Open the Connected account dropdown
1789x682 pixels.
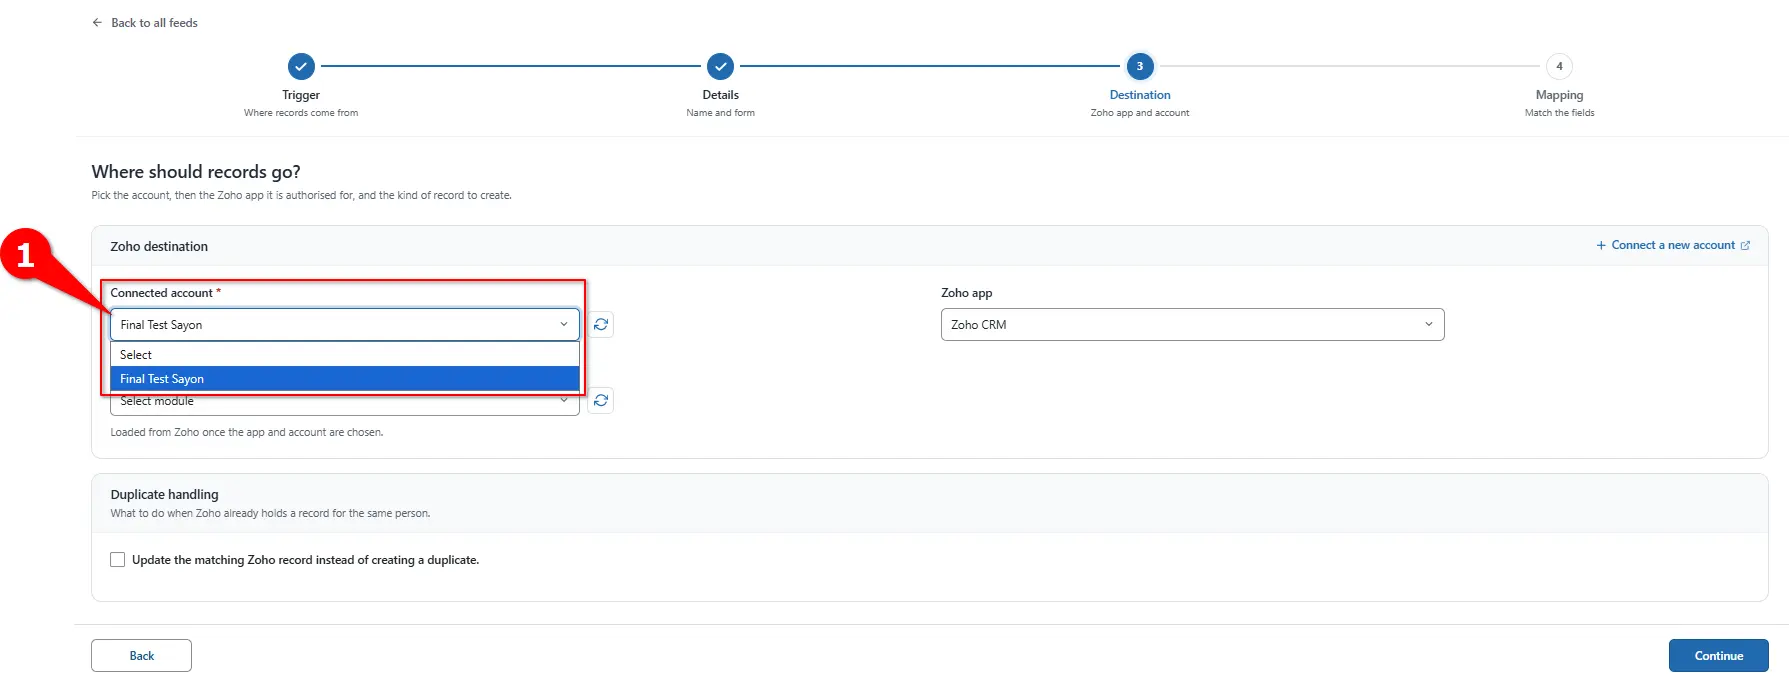[345, 325]
